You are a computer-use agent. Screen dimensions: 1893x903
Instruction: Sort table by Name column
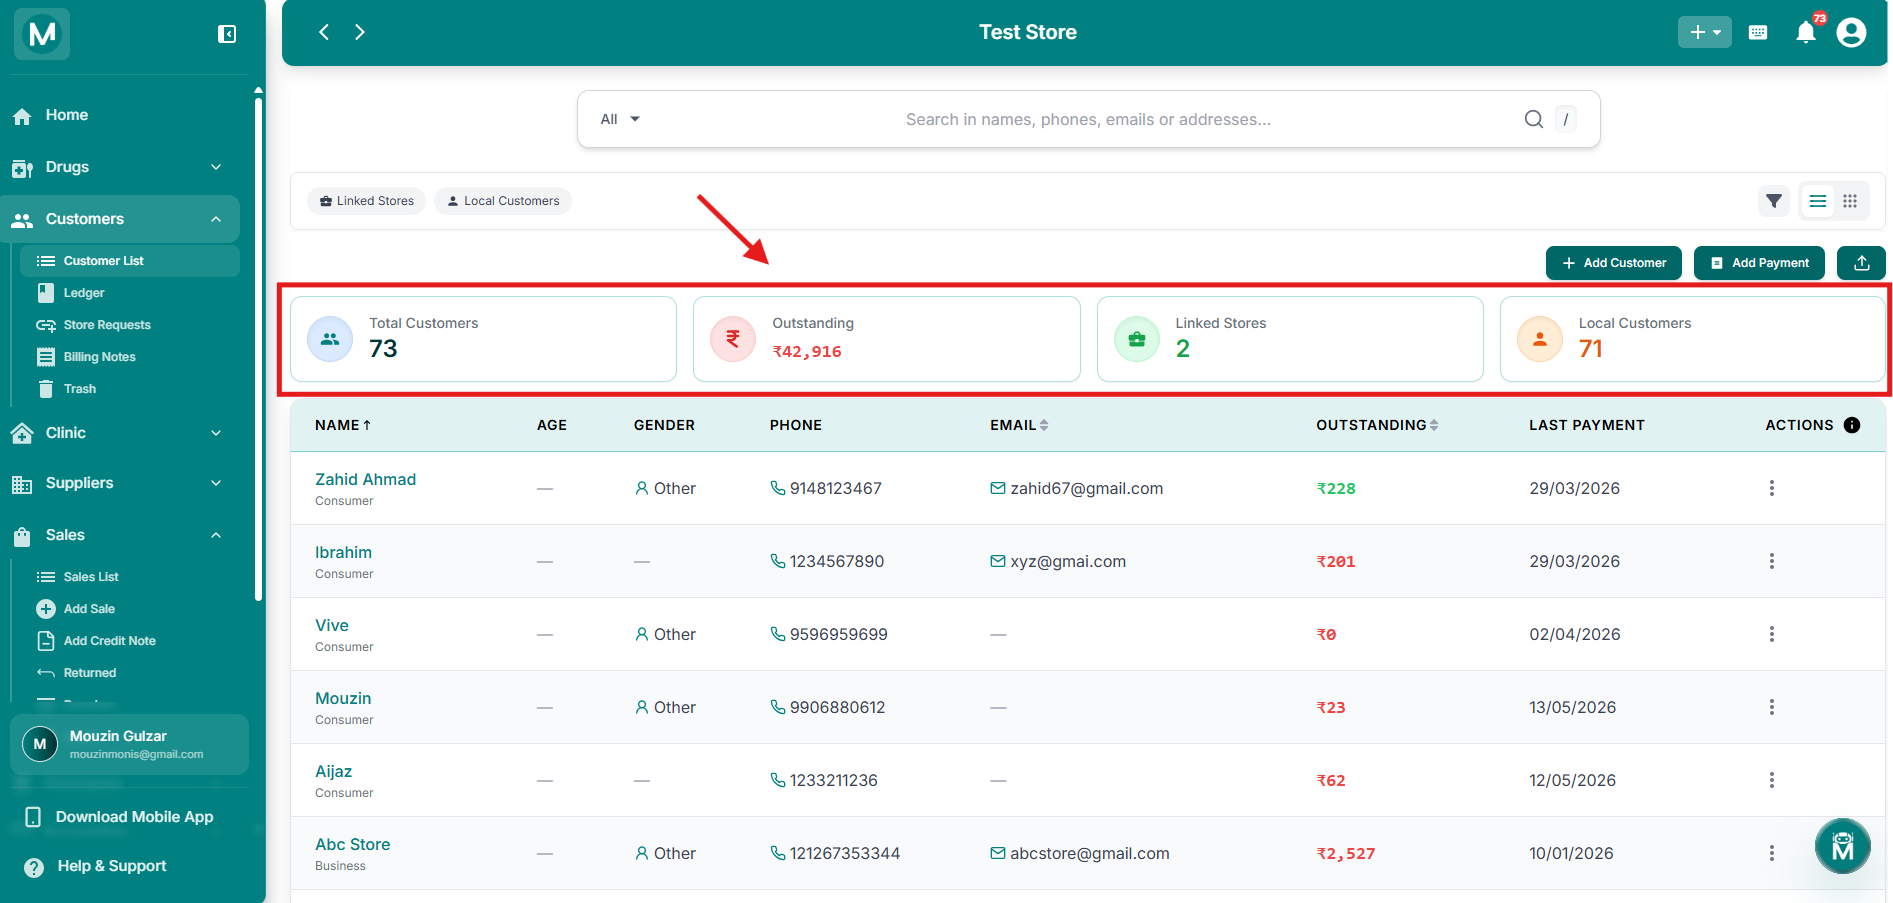click(343, 425)
